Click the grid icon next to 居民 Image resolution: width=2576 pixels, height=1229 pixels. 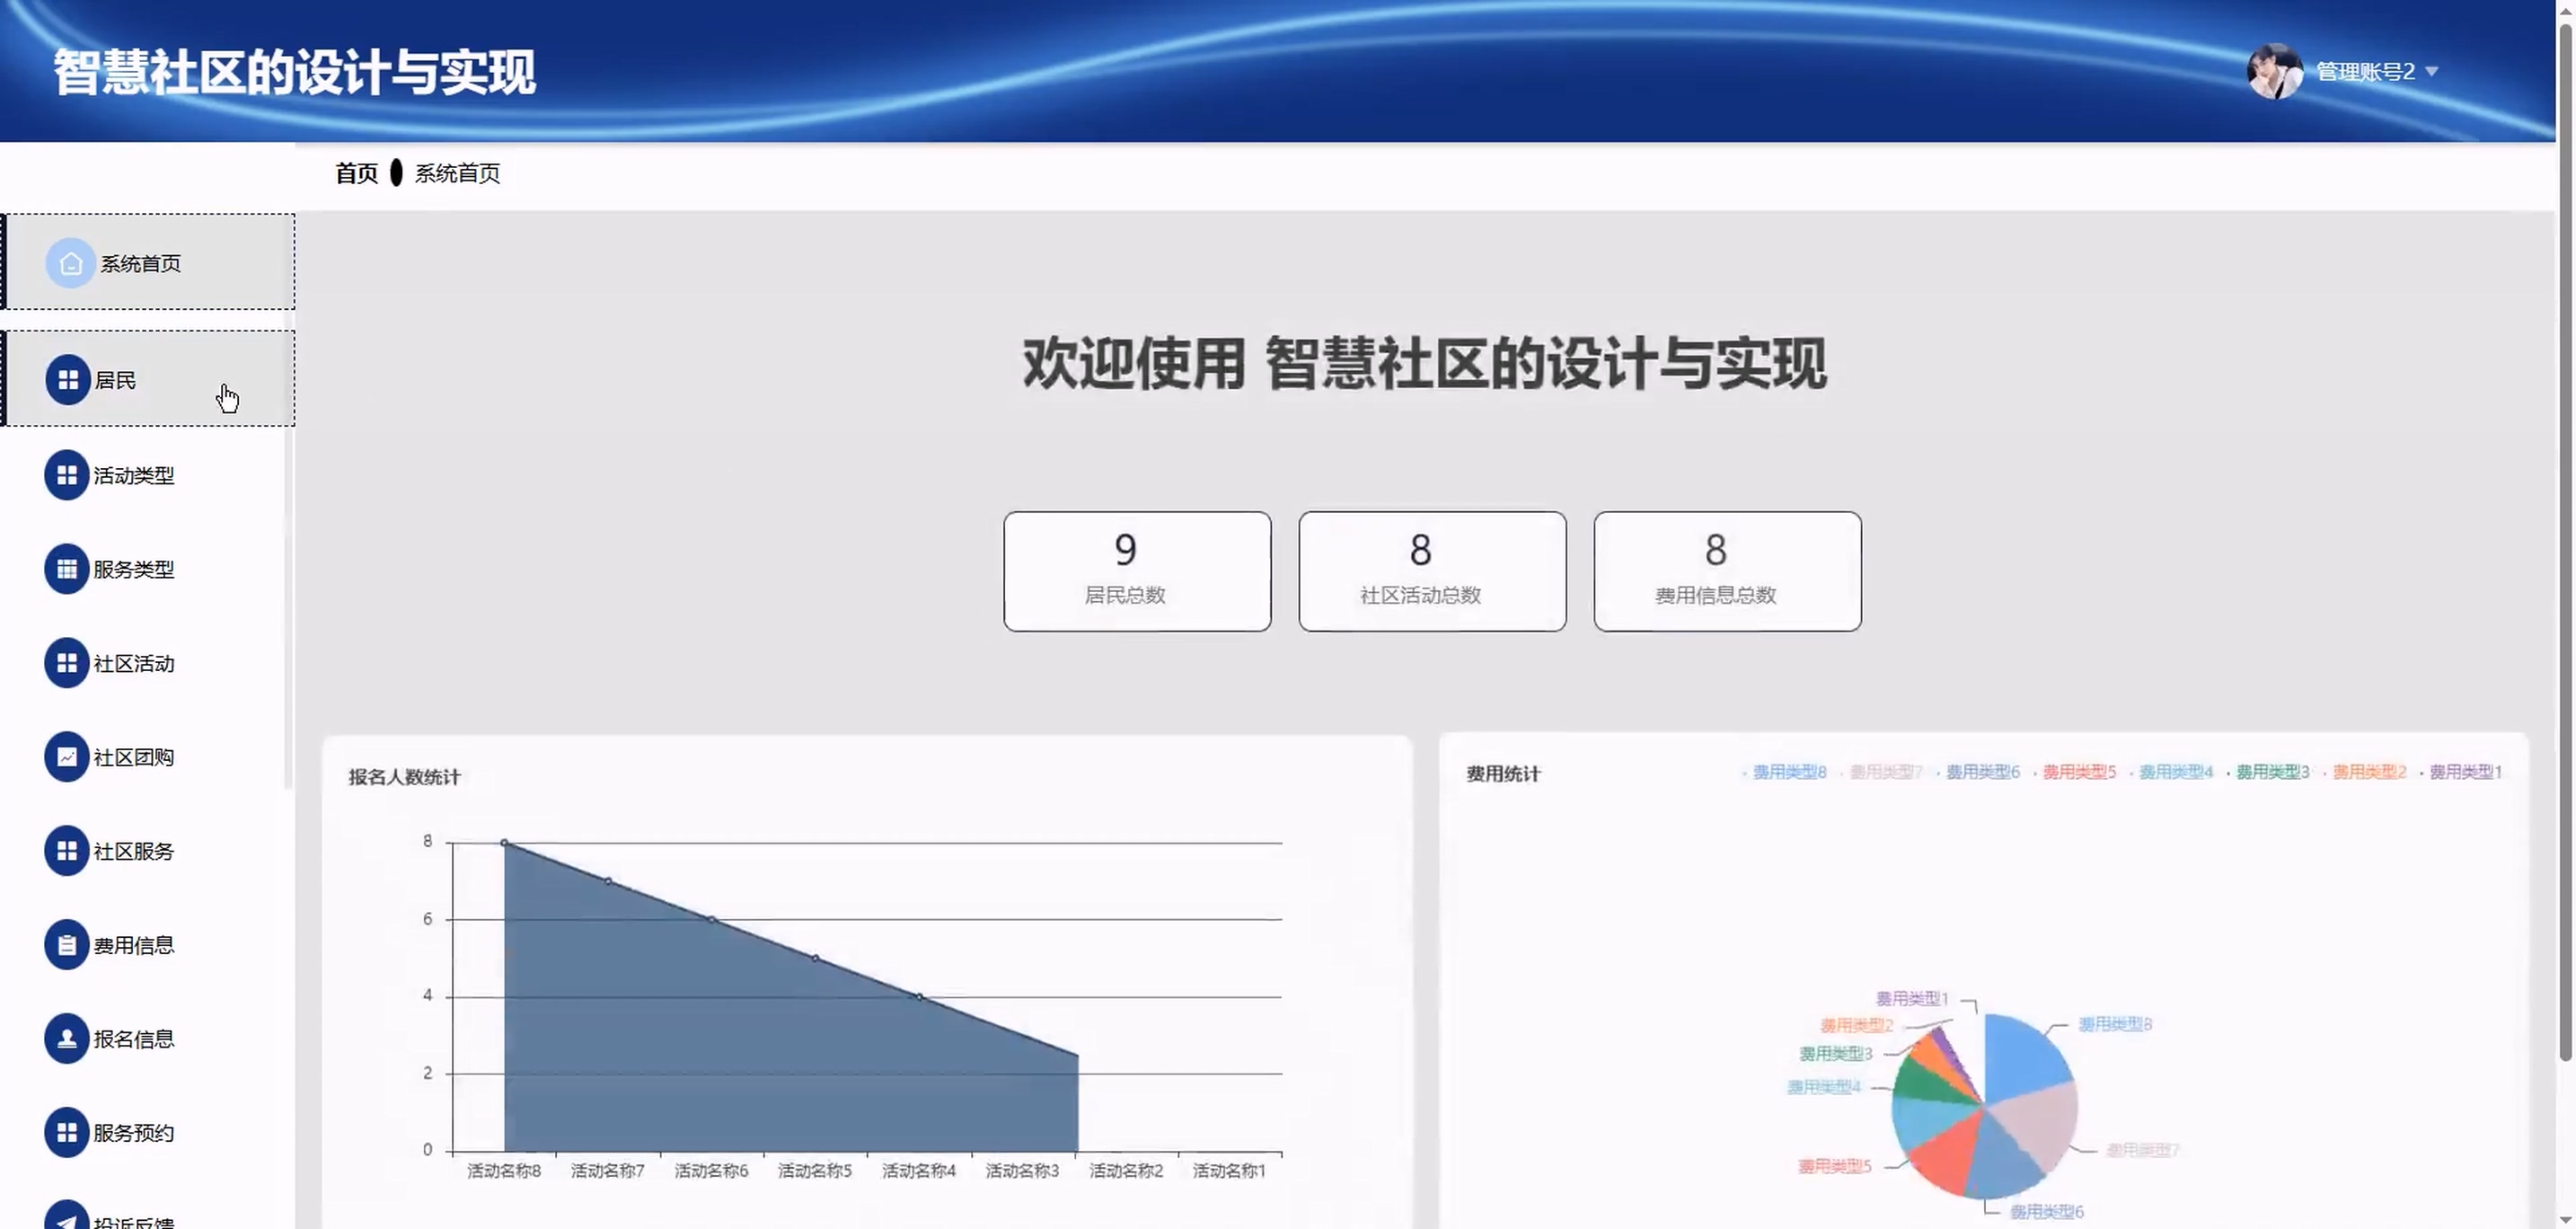pyautogui.click(x=68, y=380)
